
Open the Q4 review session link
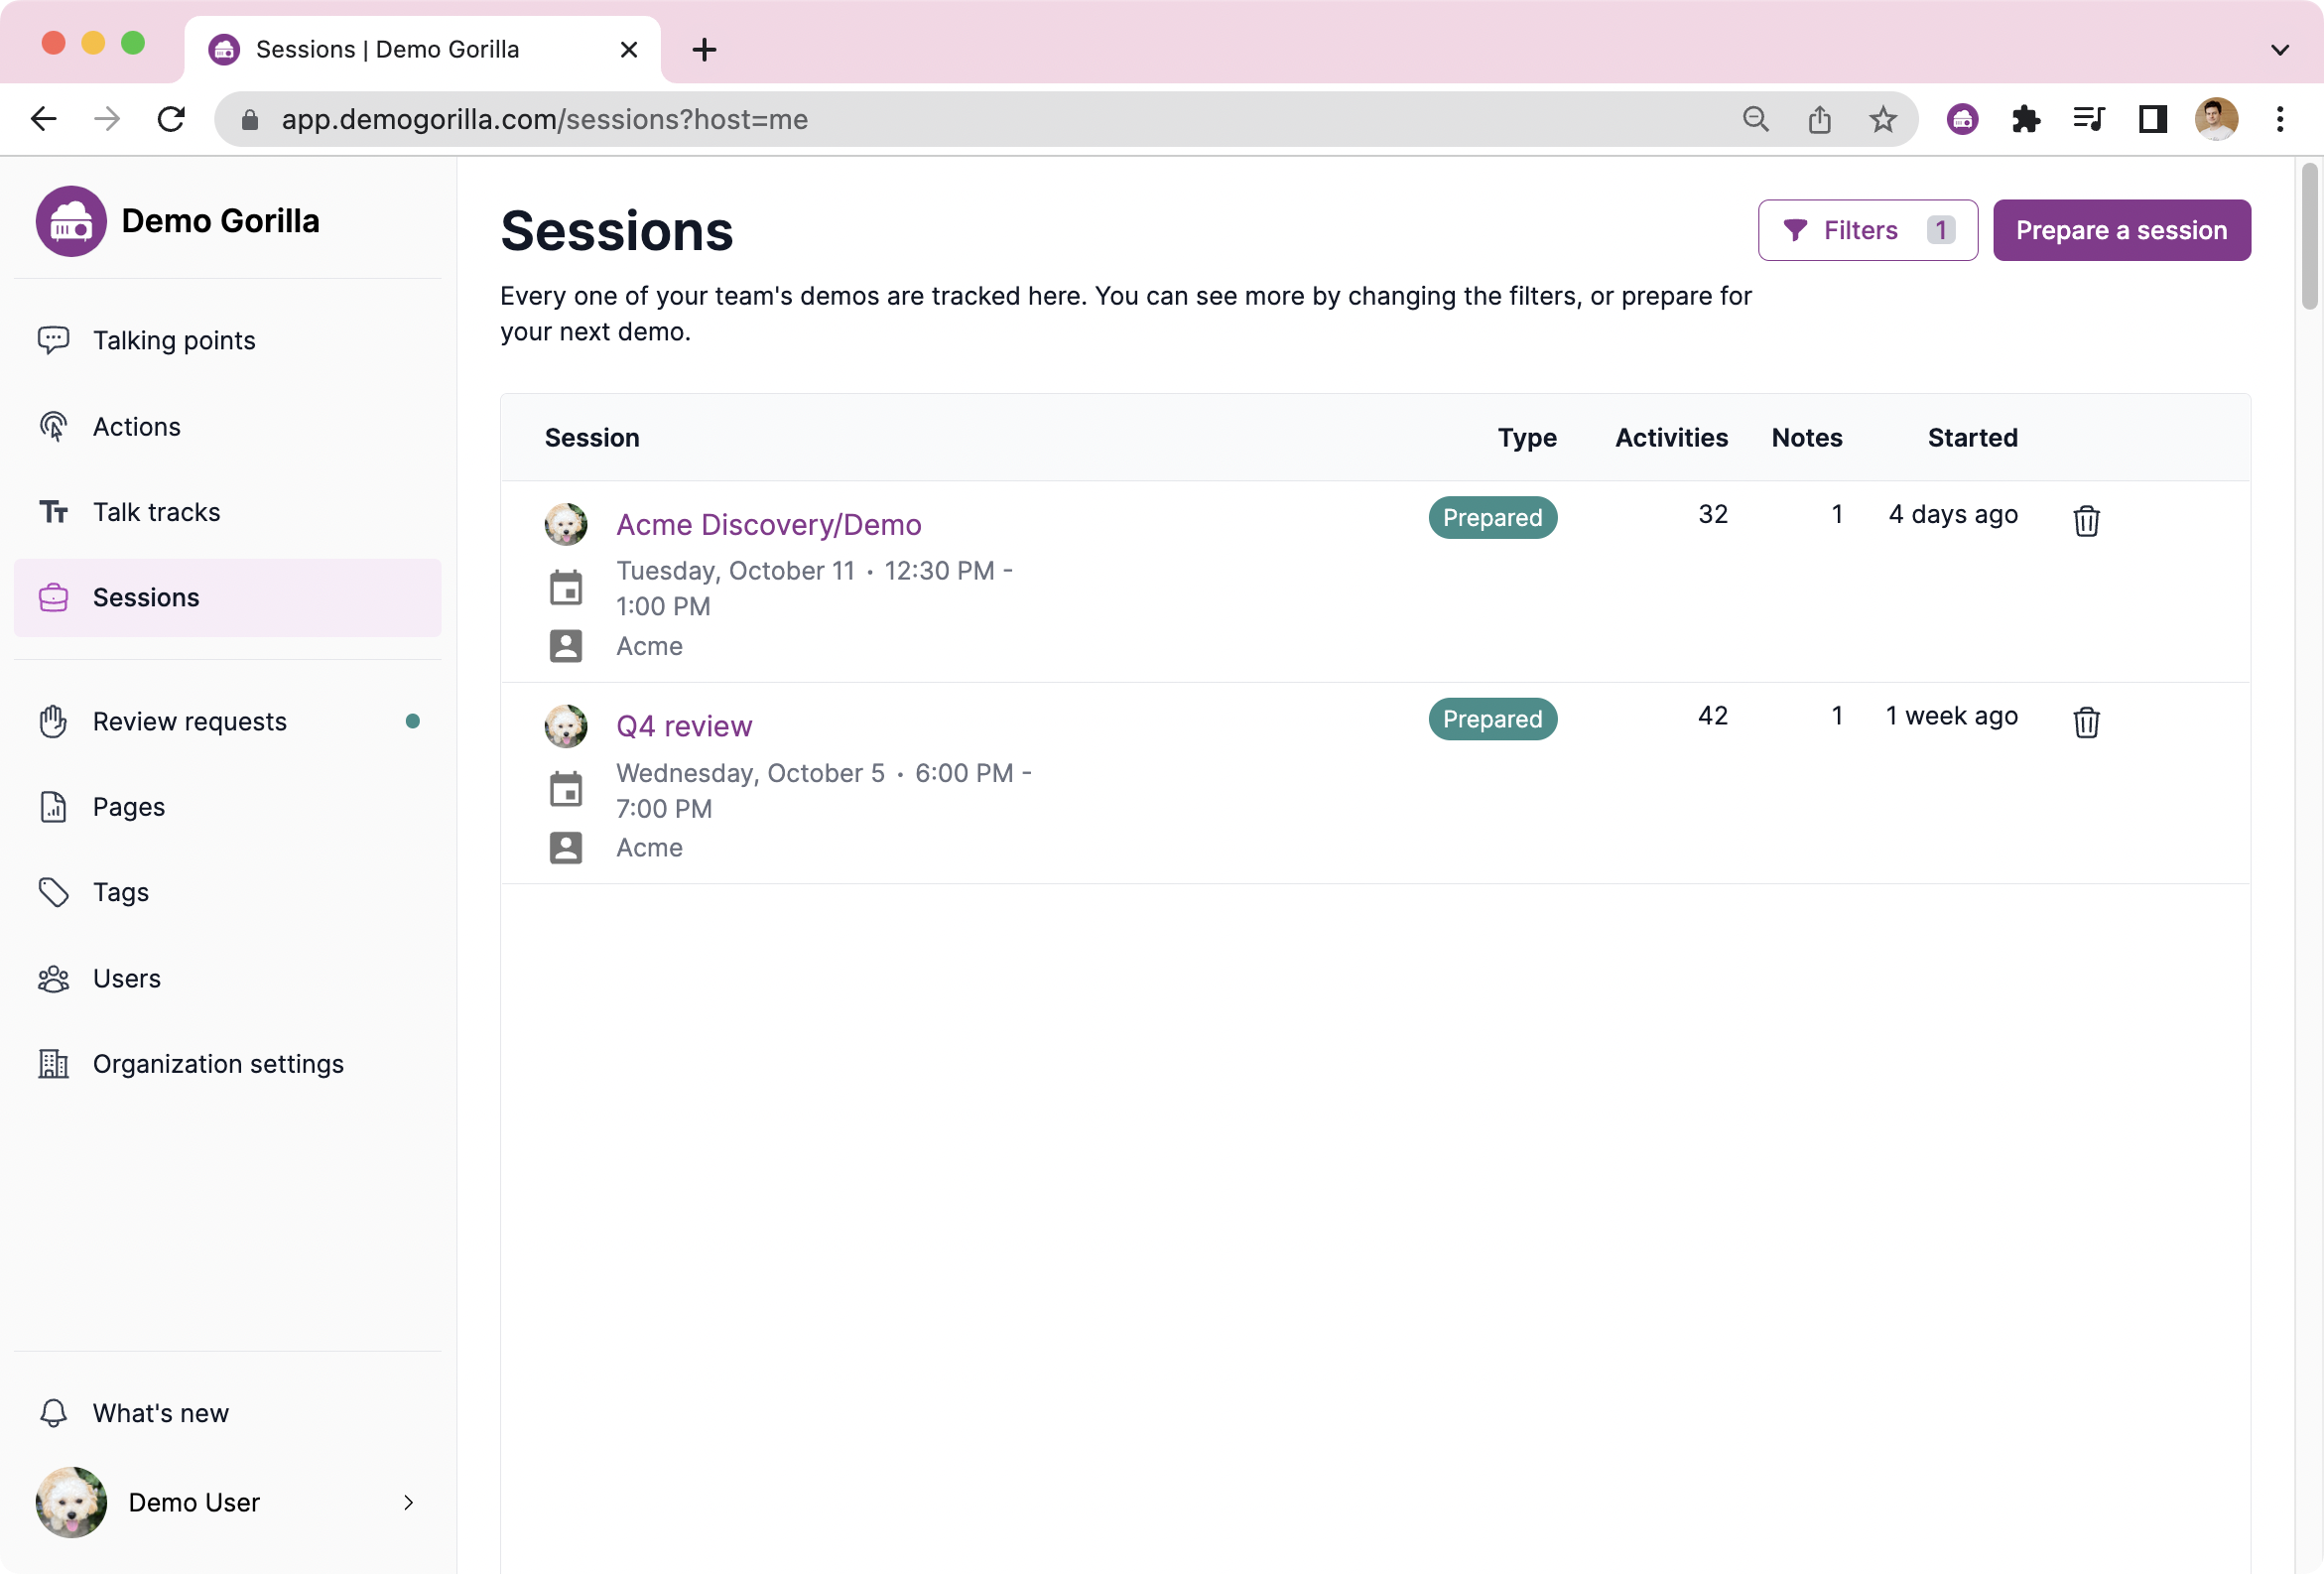click(x=684, y=726)
